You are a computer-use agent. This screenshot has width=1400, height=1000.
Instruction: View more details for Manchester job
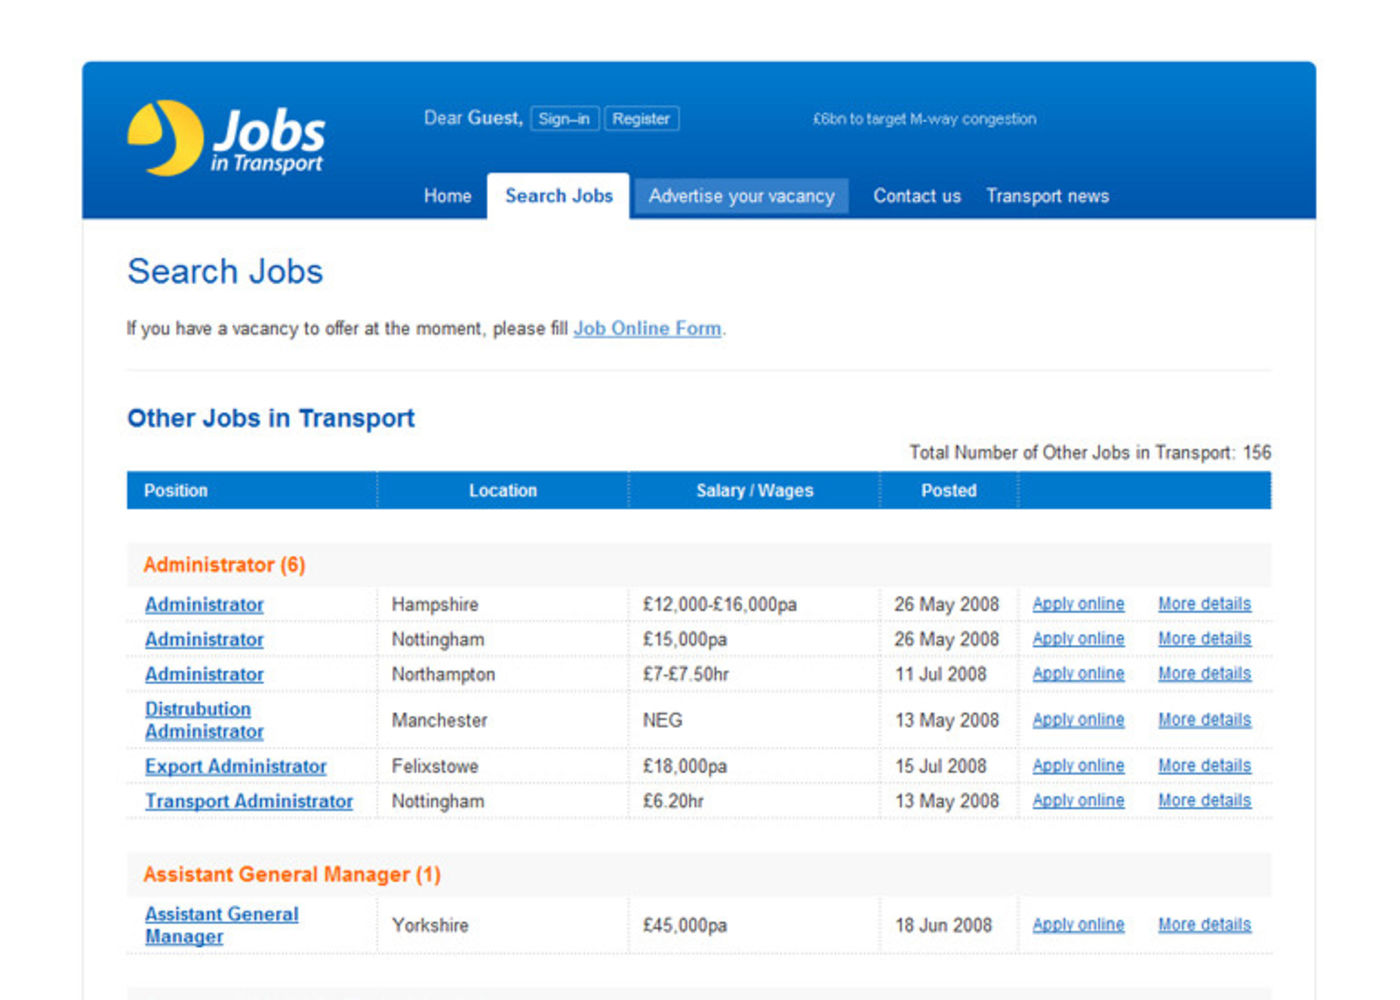tap(1204, 720)
